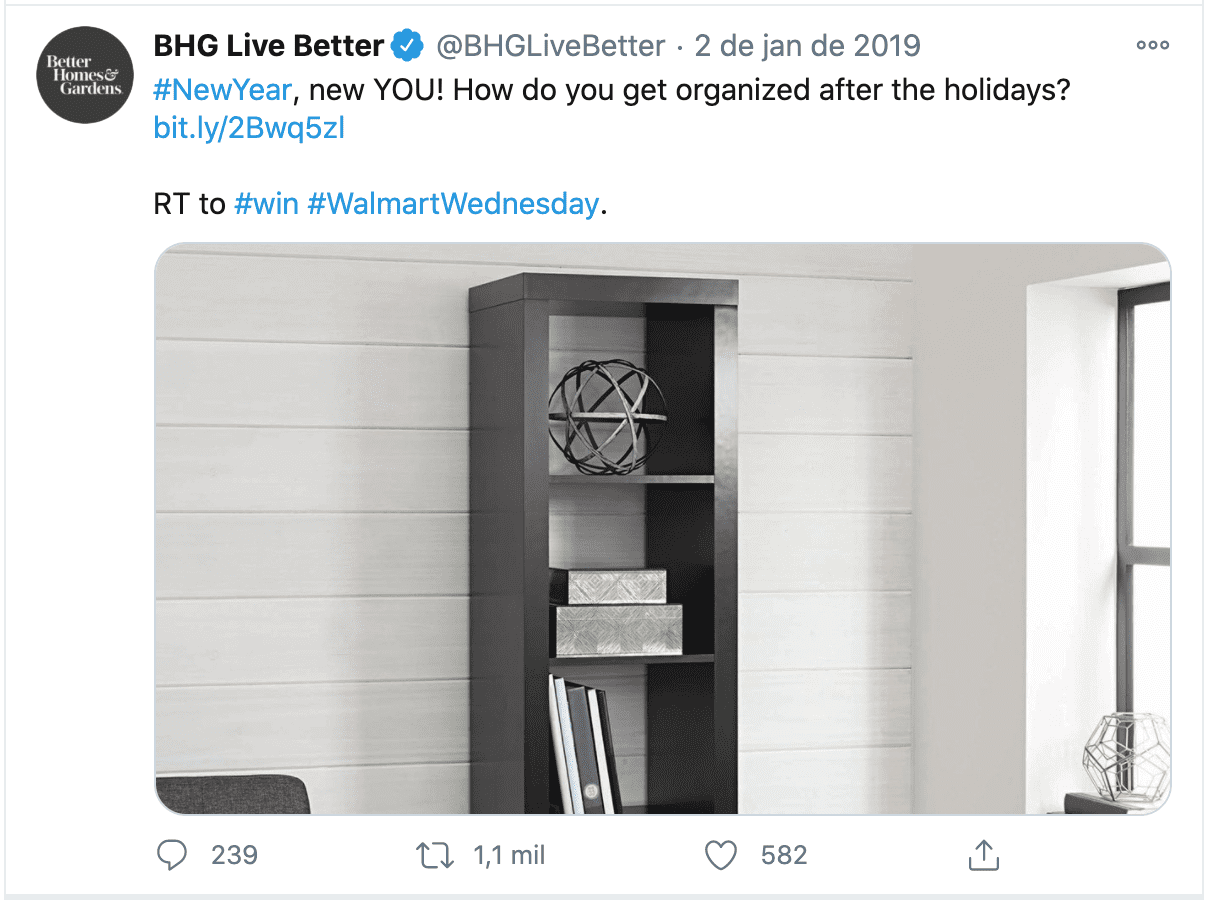The height and width of the screenshot is (900, 1210).
Task: Retweet using the retweet arrows icon
Action: (x=434, y=855)
